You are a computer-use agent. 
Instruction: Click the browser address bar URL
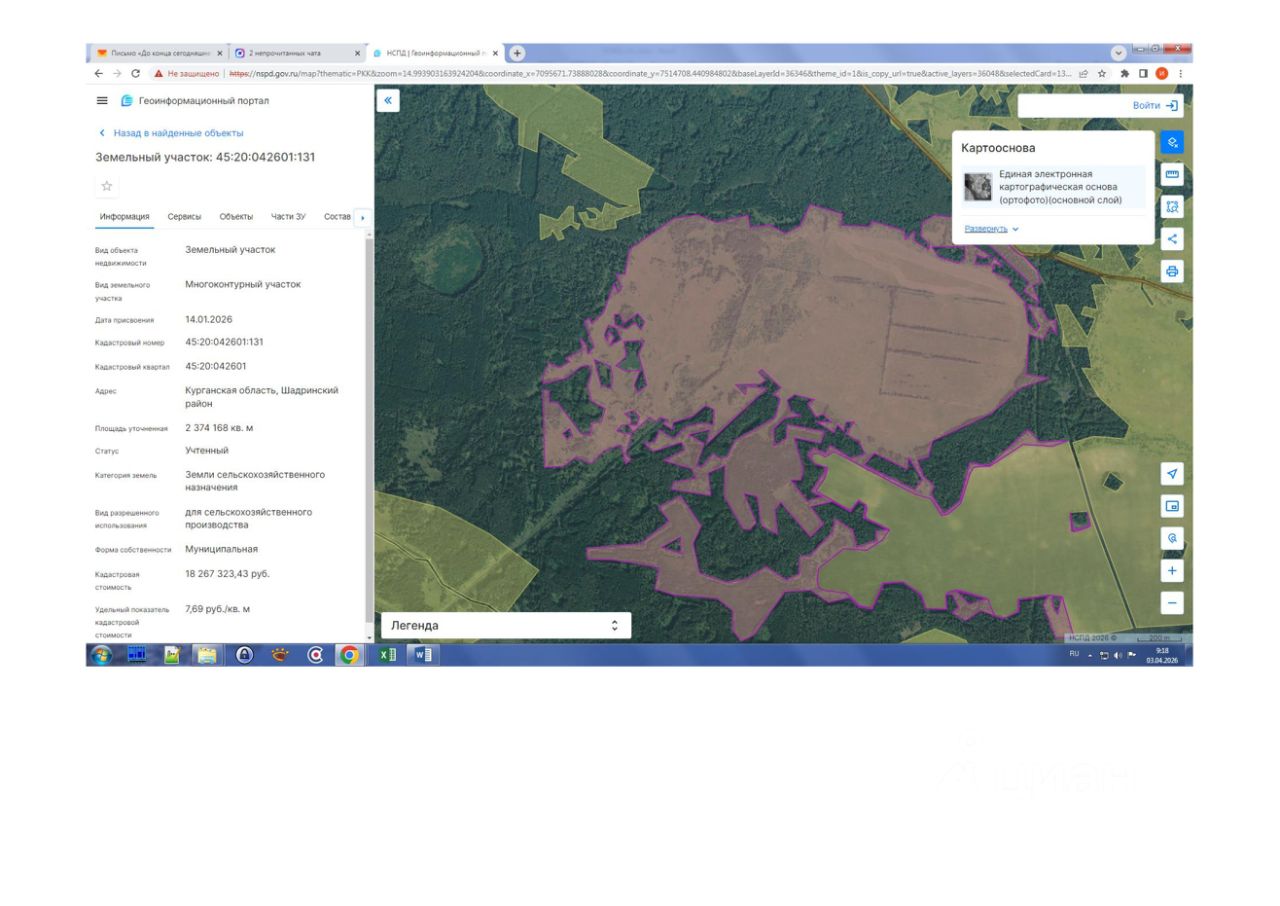coord(650,74)
